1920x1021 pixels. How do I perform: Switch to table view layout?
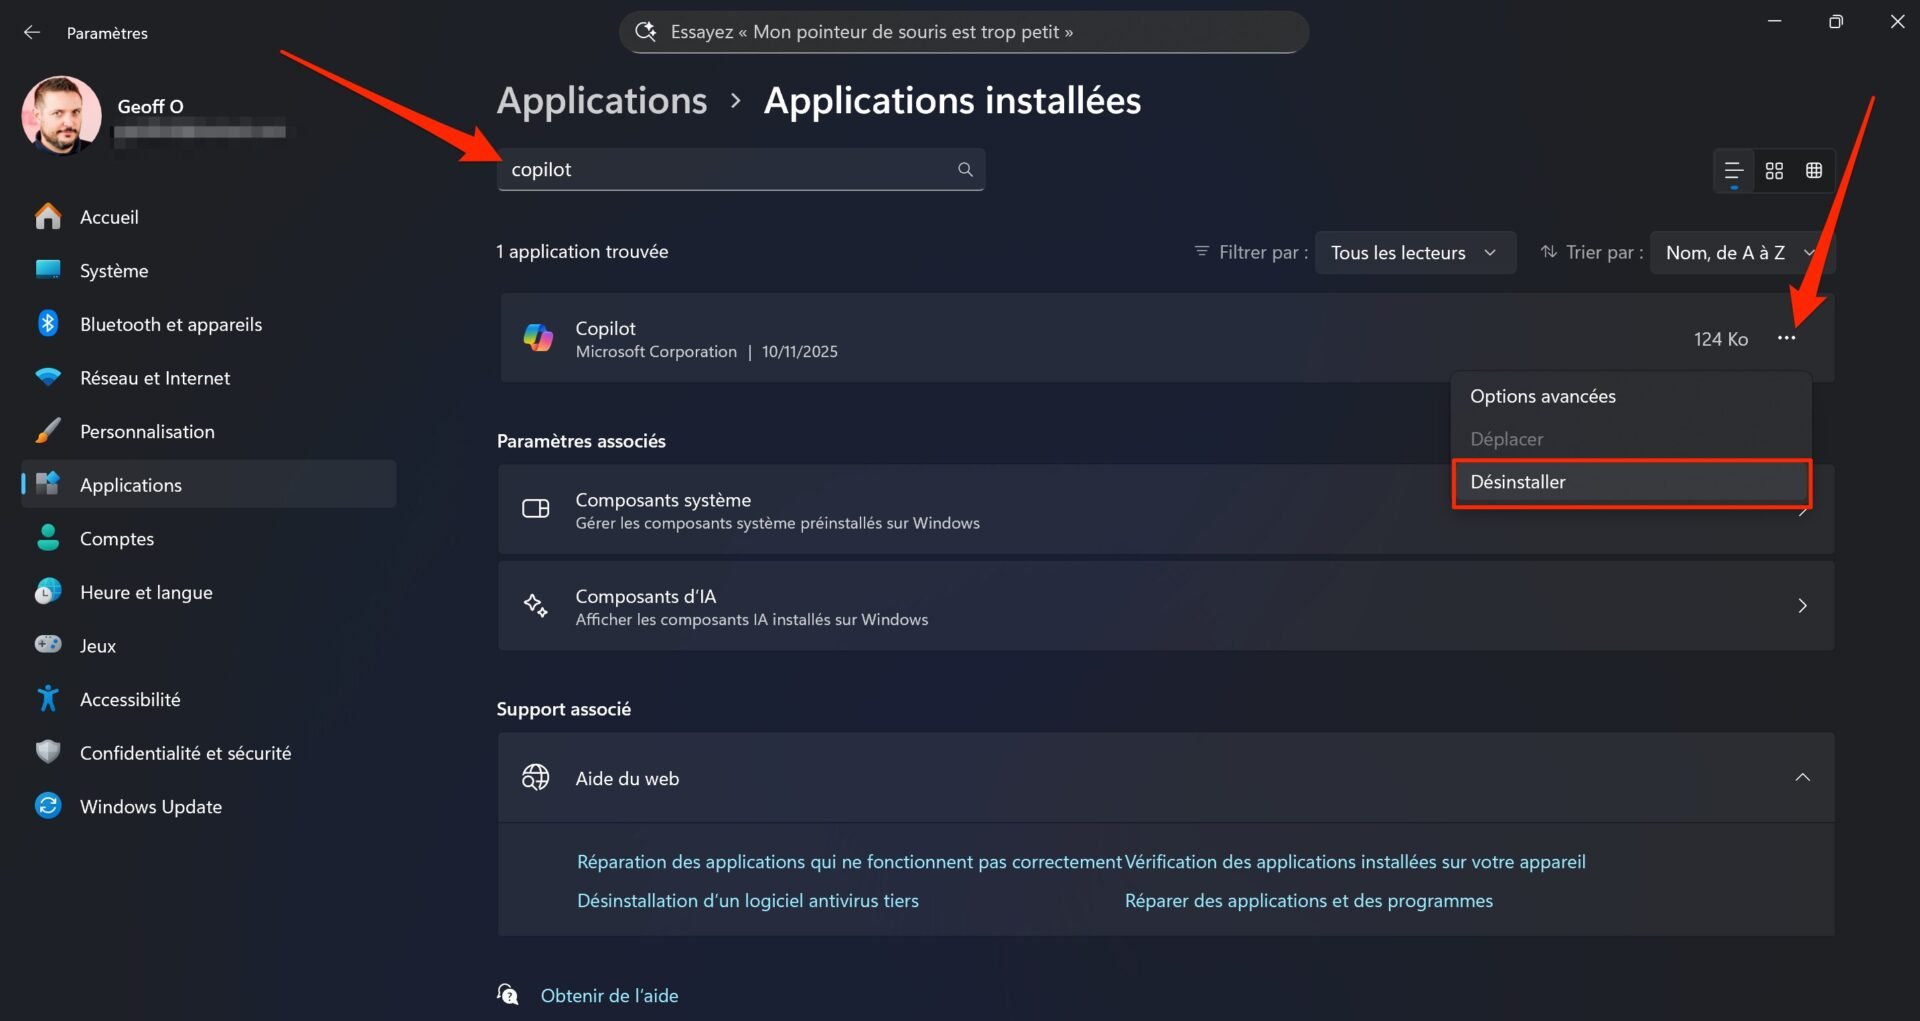coord(1814,170)
